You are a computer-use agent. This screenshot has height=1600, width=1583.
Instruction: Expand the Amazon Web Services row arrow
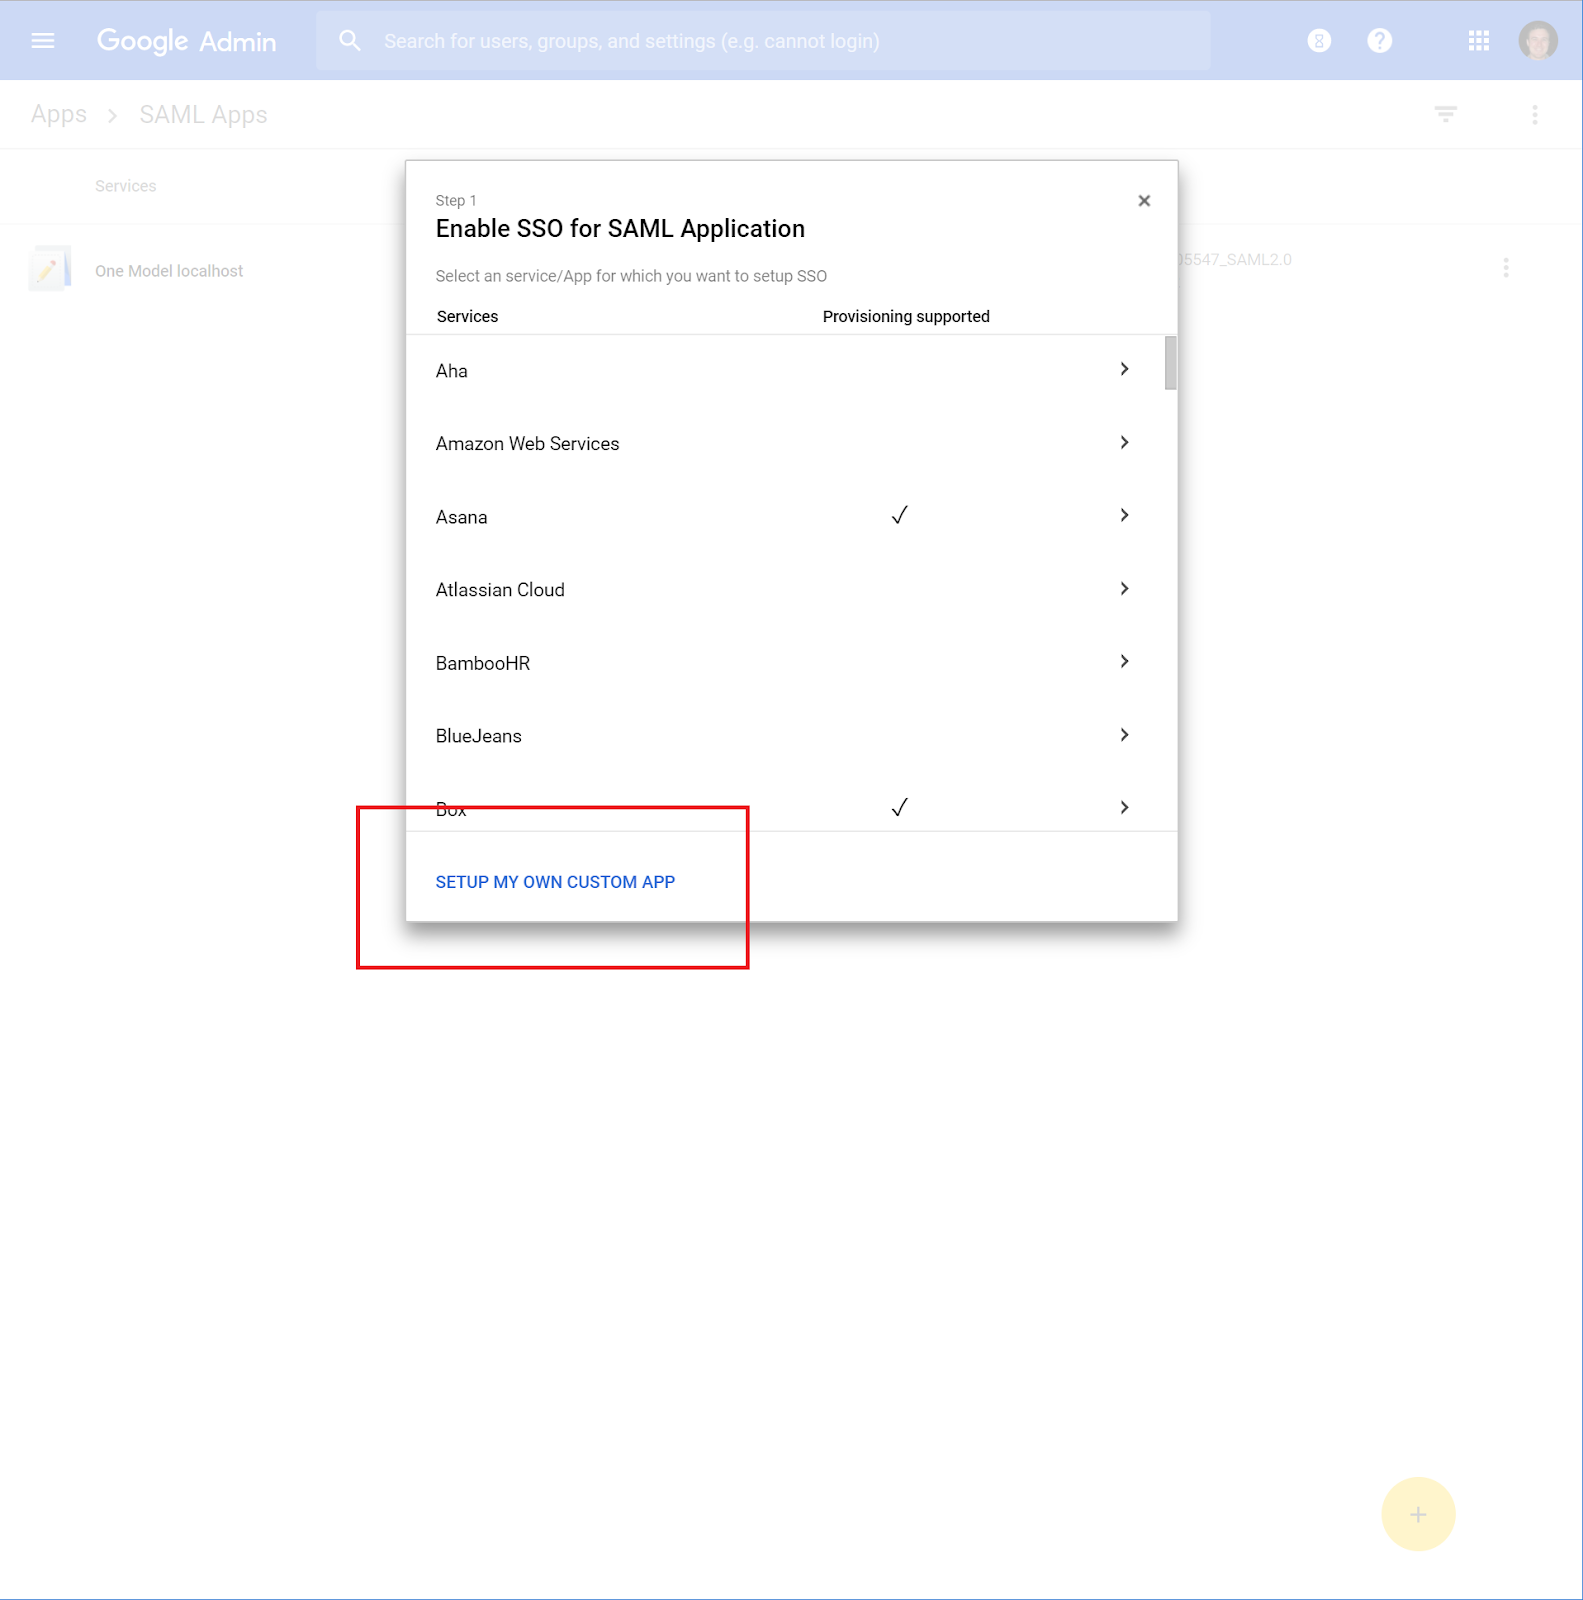pos(1124,442)
